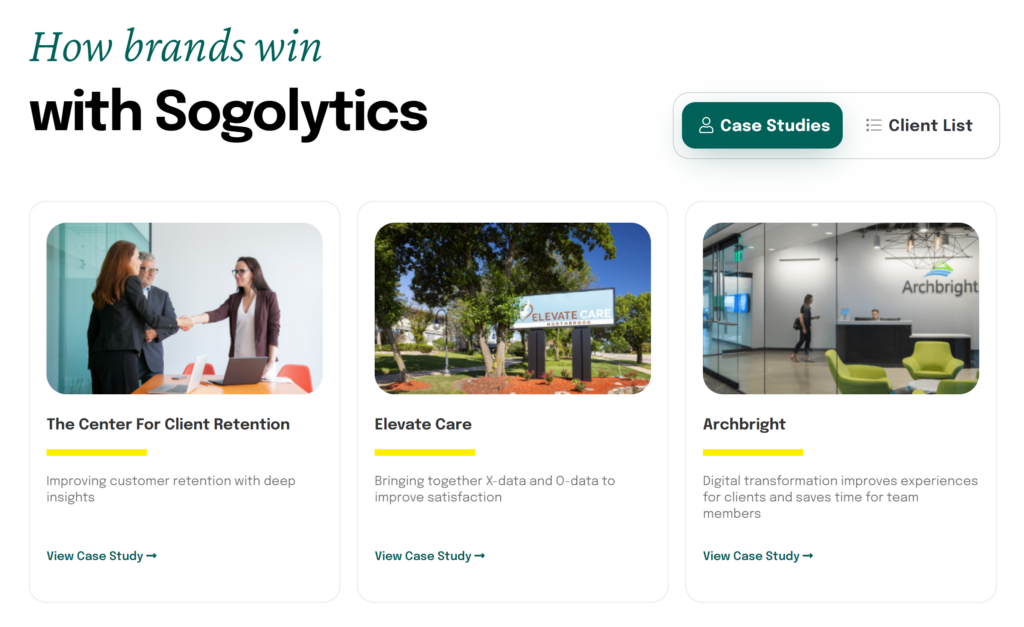Click the arrow icon on Archbright's View Case Study
This screenshot has height=627, width=1024.
(x=808, y=556)
